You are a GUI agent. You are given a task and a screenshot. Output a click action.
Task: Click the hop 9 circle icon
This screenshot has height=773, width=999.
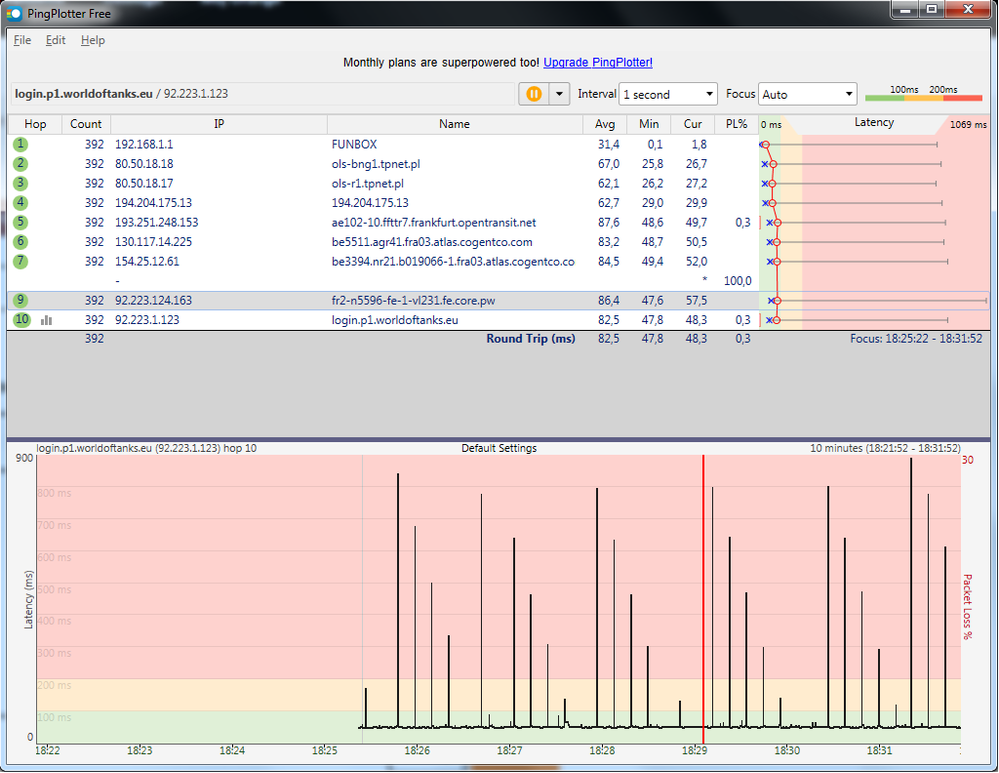click(21, 300)
